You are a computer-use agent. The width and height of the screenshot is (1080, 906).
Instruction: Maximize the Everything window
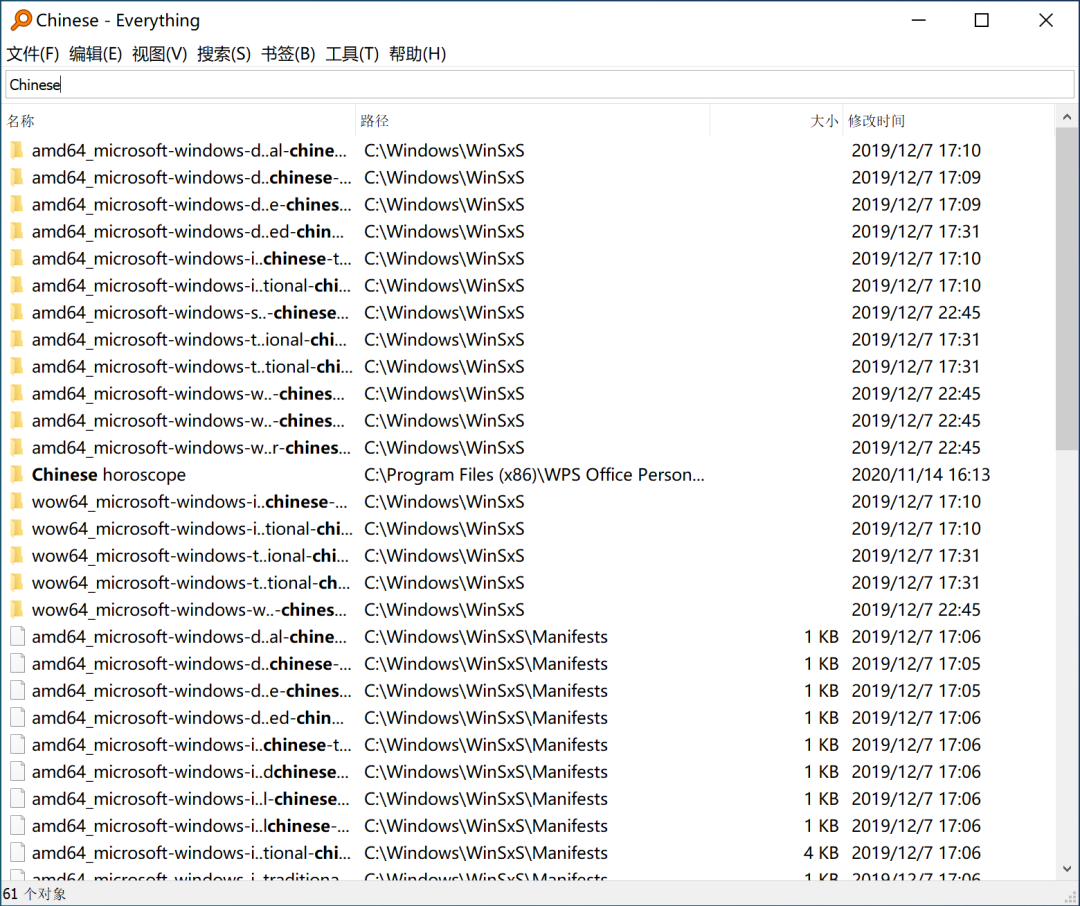[x=982, y=21]
